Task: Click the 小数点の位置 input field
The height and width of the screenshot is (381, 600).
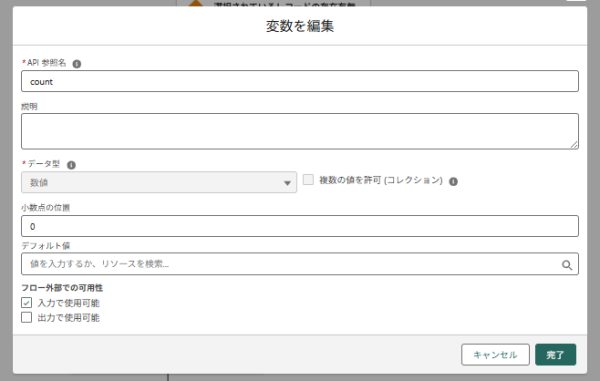Action: (x=300, y=226)
